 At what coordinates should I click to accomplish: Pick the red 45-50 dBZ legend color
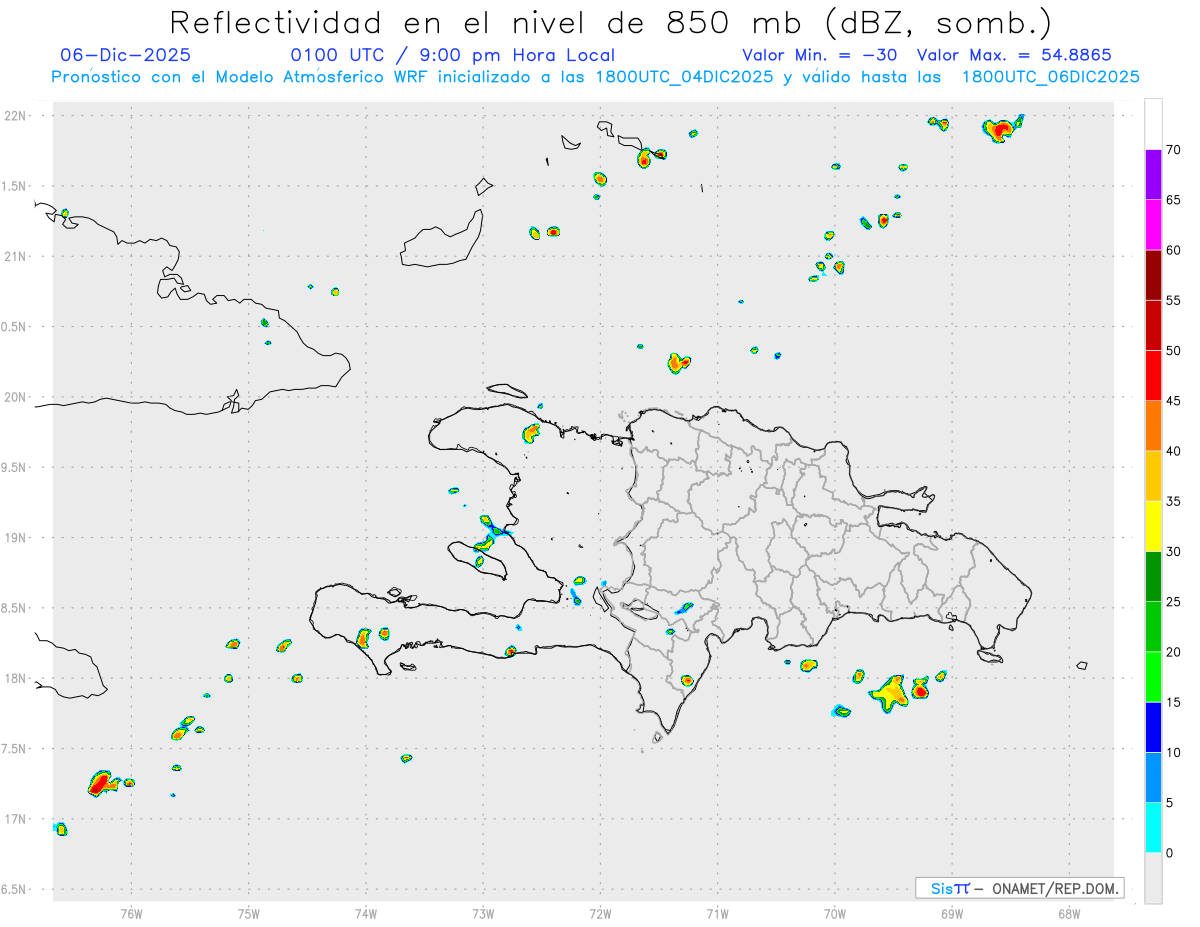[1153, 376]
